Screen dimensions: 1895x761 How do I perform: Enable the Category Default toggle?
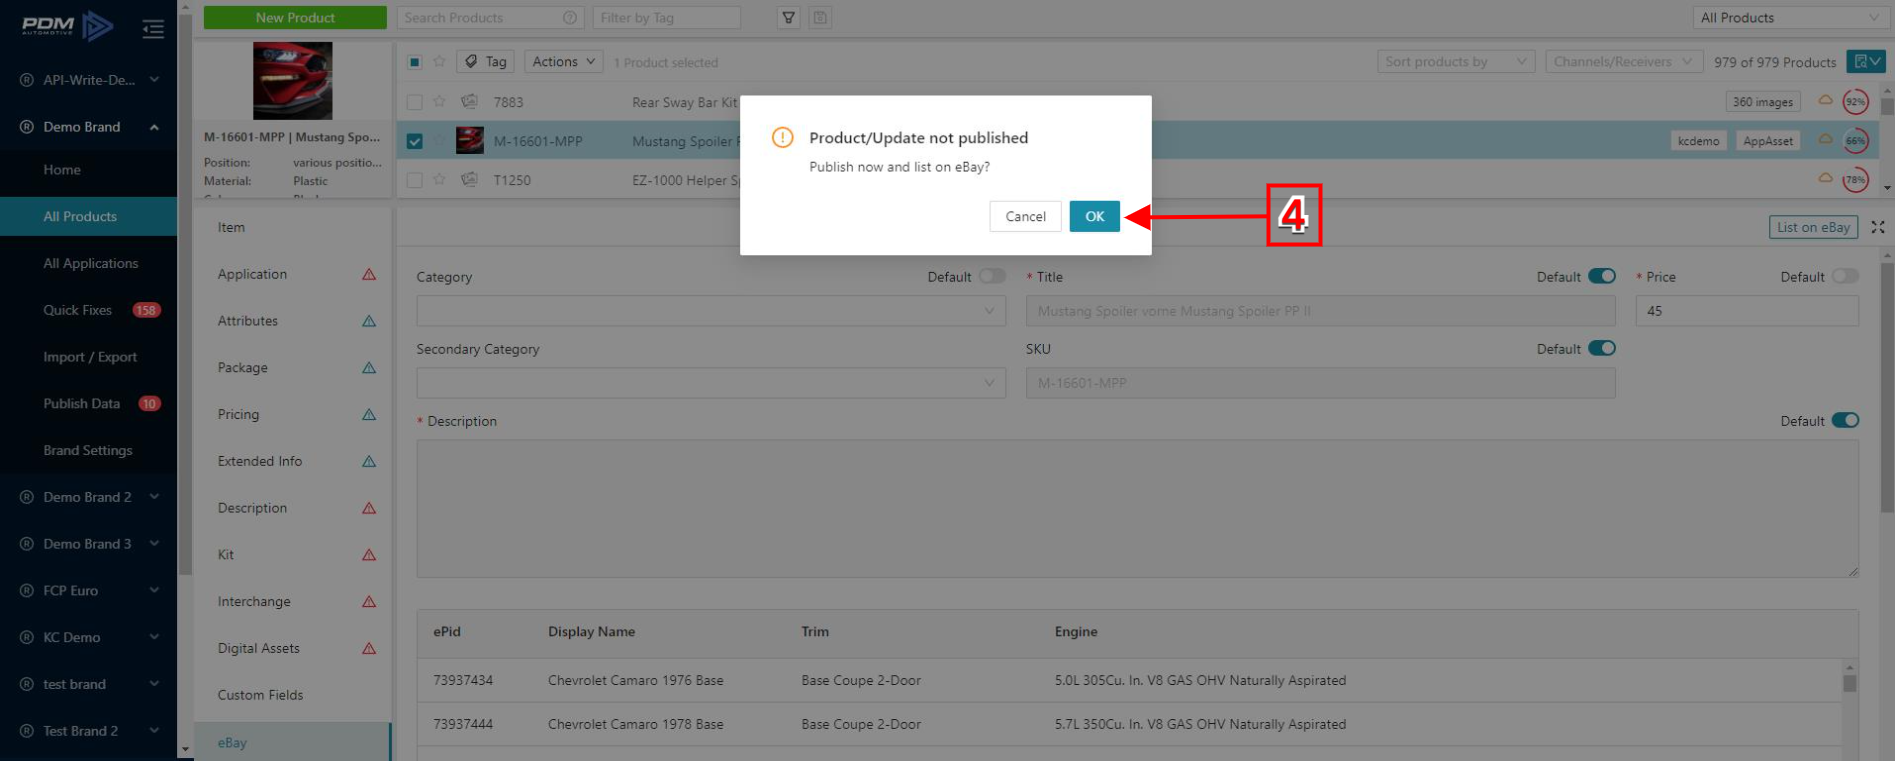pyautogui.click(x=992, y=277)
